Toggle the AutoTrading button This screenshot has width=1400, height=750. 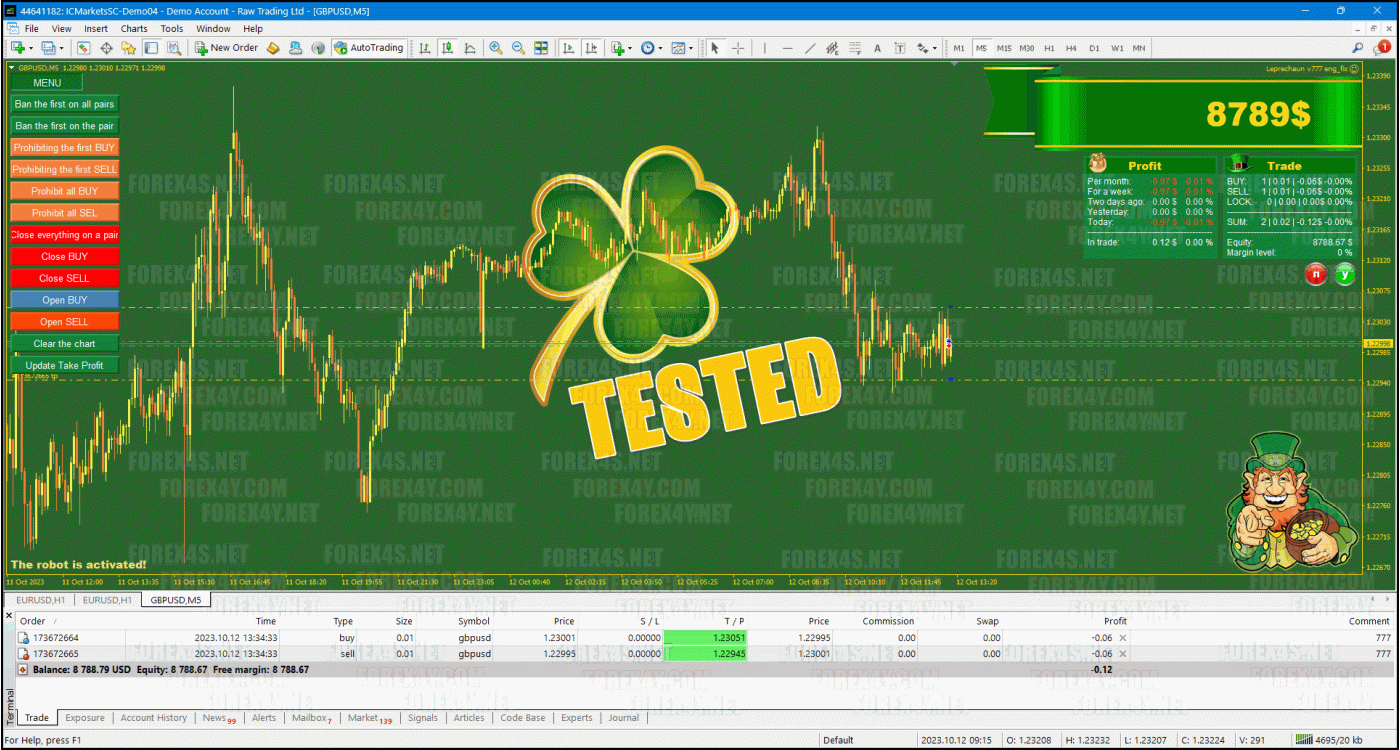[x=369, y=48]
